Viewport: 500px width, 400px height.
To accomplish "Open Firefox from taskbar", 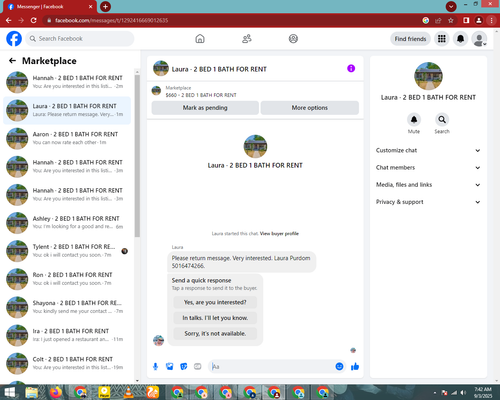I will pyautogui.click(x=56, y=392).
